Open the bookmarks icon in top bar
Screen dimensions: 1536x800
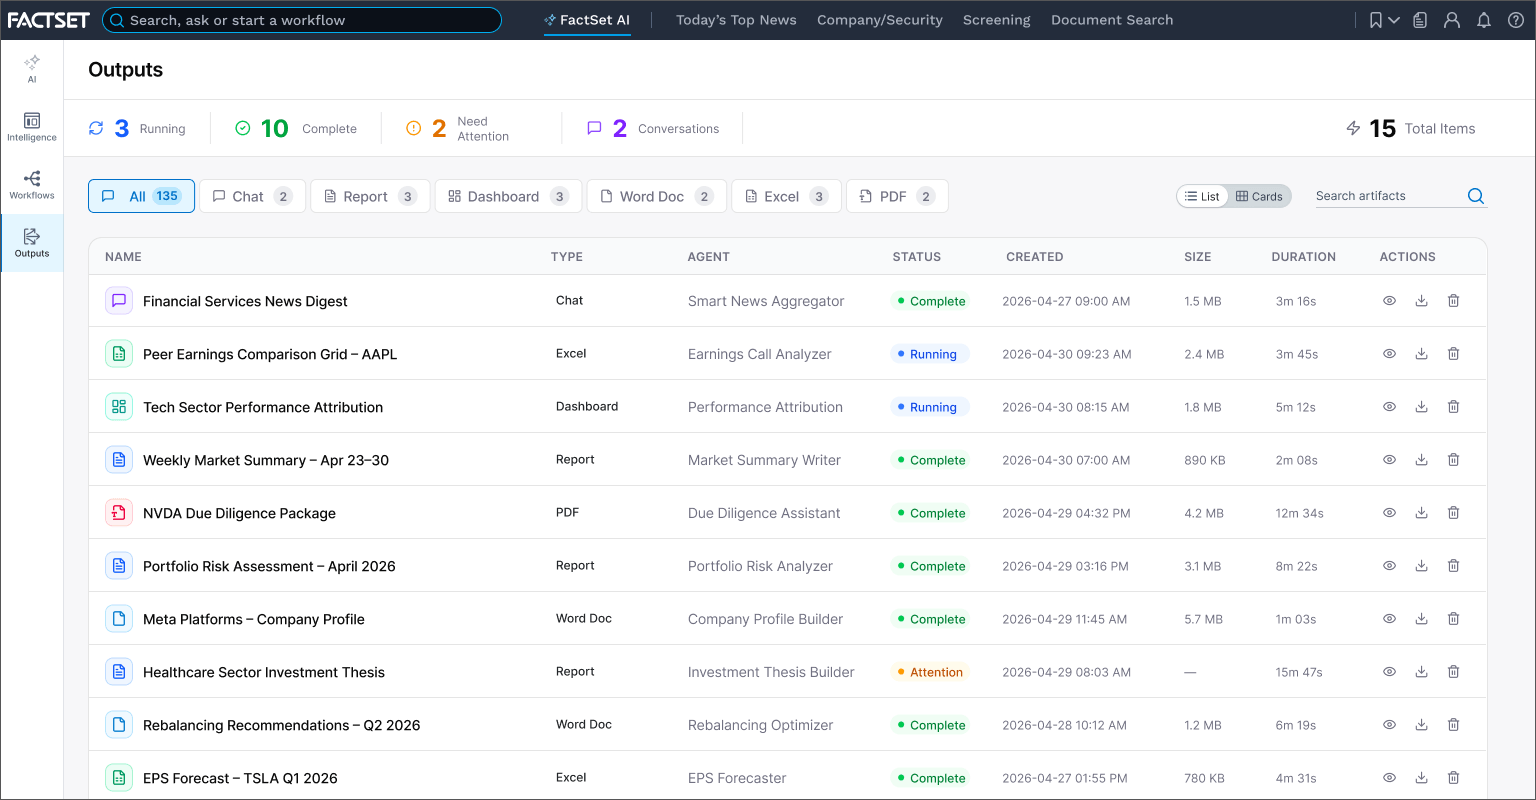pos(1376,20)
